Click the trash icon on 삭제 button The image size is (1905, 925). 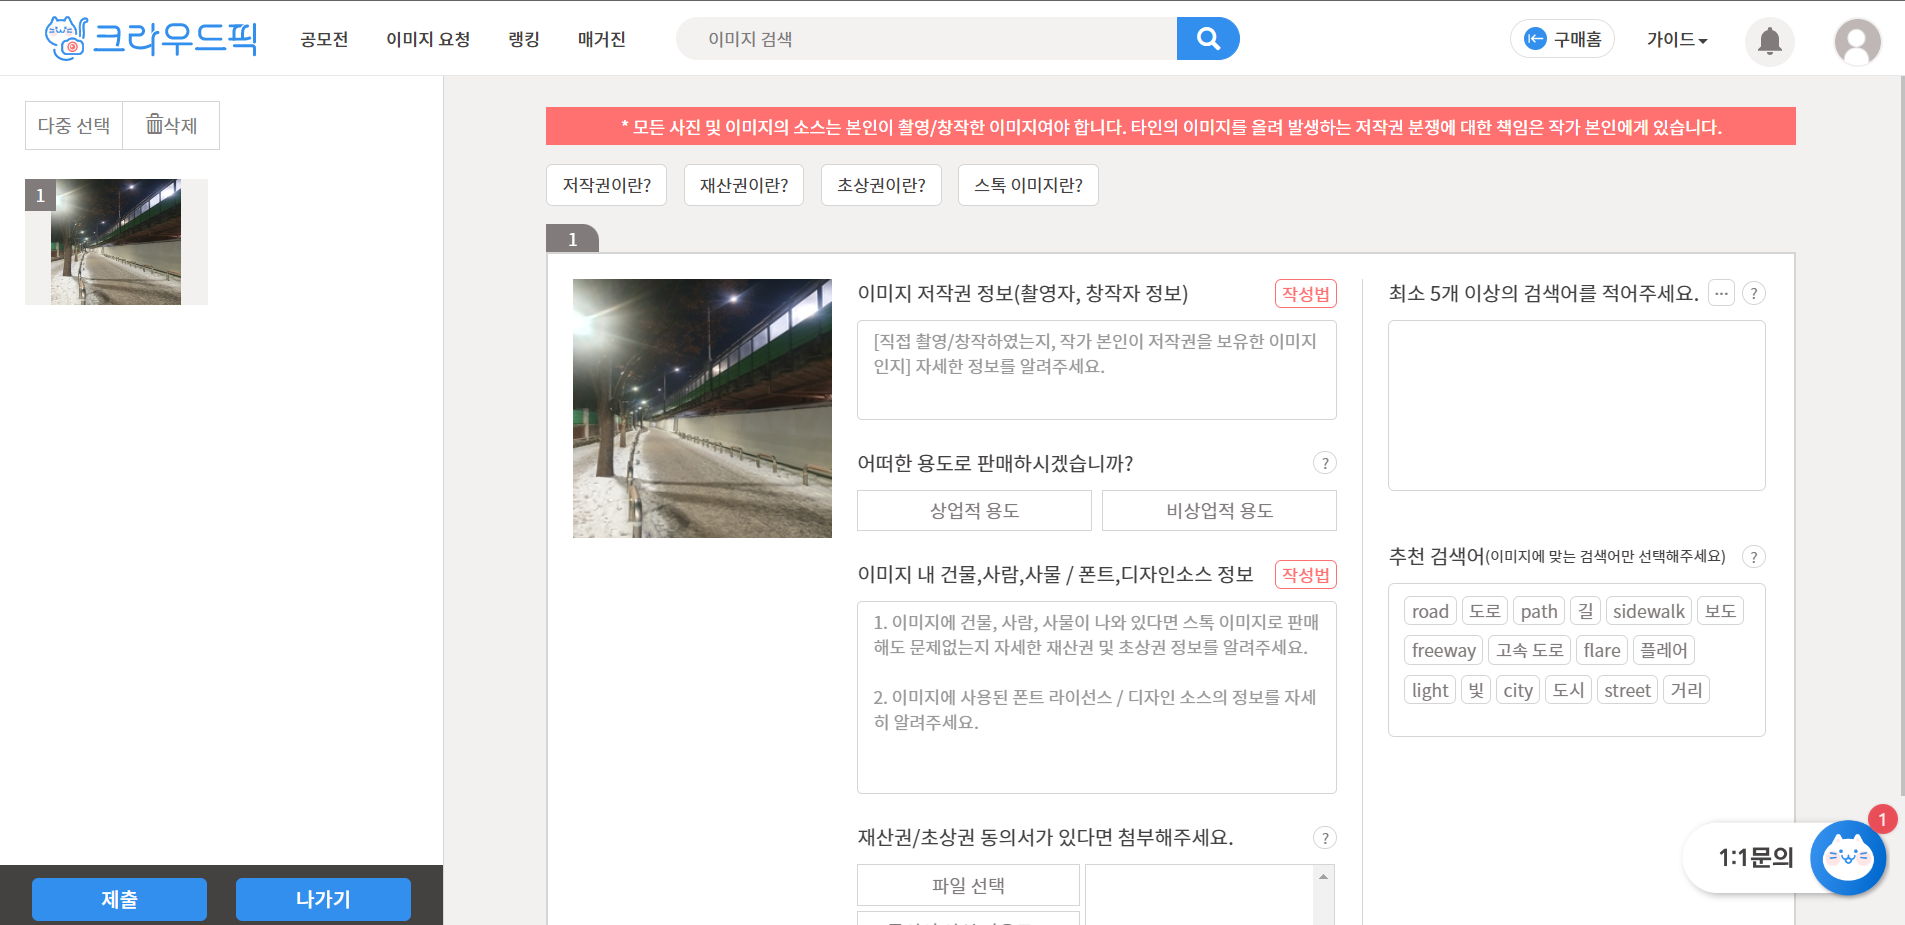[154, 123]
